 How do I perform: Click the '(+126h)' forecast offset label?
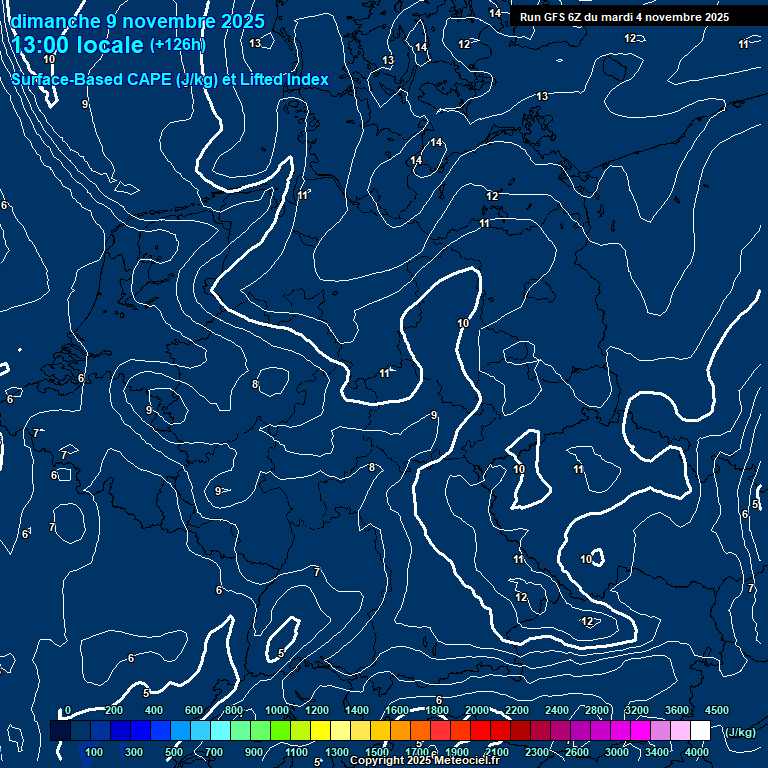point(177,45)
